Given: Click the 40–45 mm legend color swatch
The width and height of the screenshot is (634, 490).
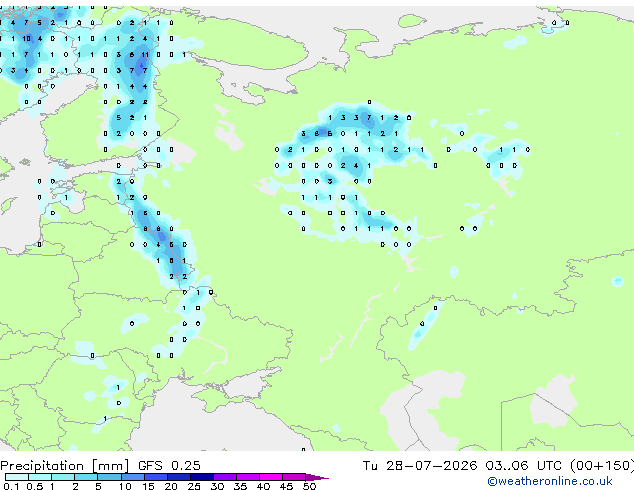Looking at the screenshot, I should point(271,477).
